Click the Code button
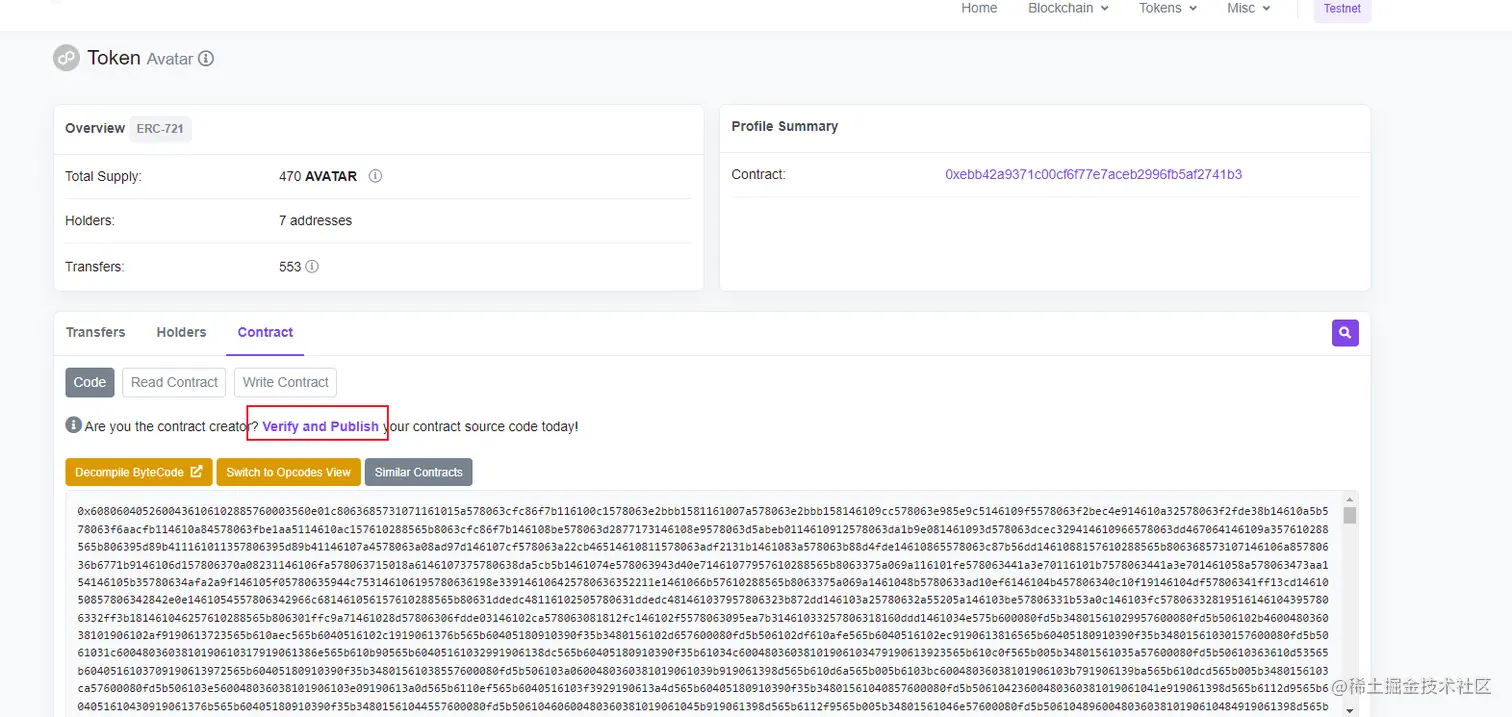Viewport: 1512px width, 717px height. tap(90, 382)
